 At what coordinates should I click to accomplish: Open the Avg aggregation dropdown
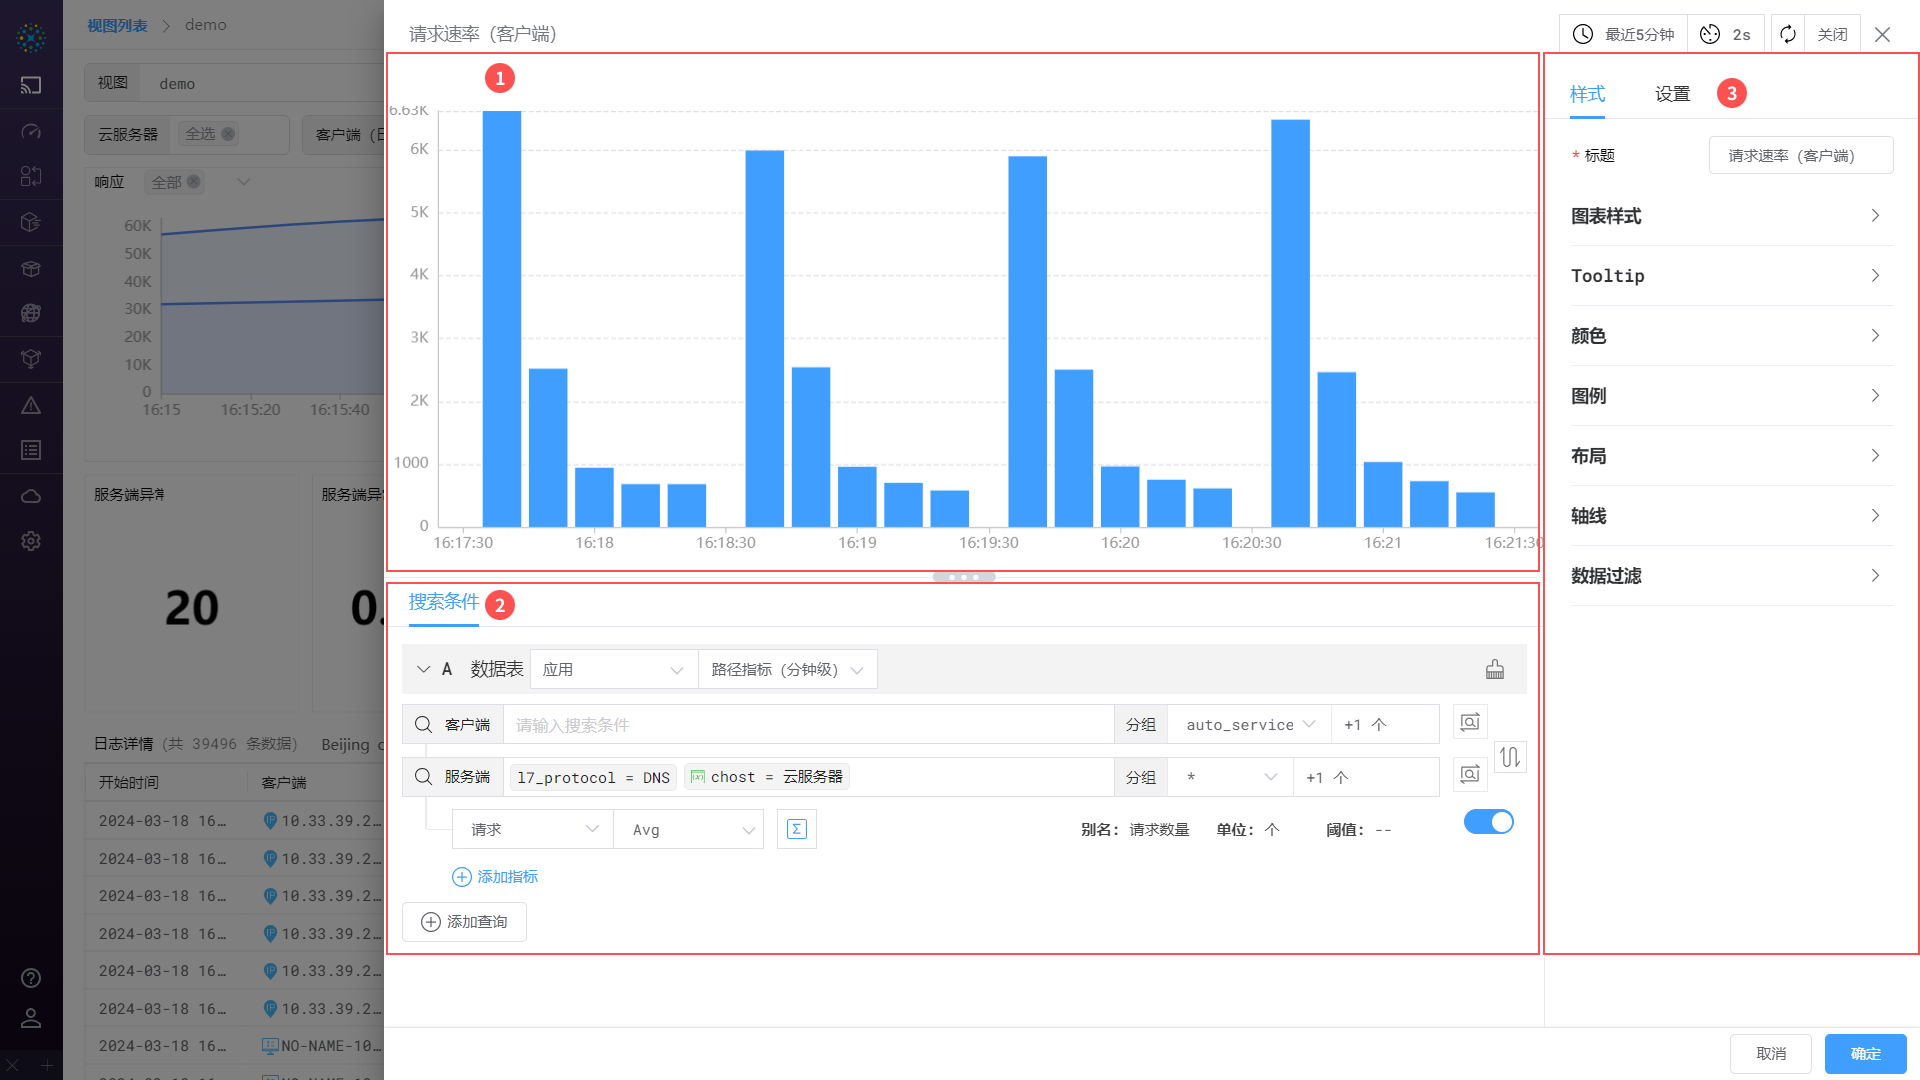click(690, 830)
